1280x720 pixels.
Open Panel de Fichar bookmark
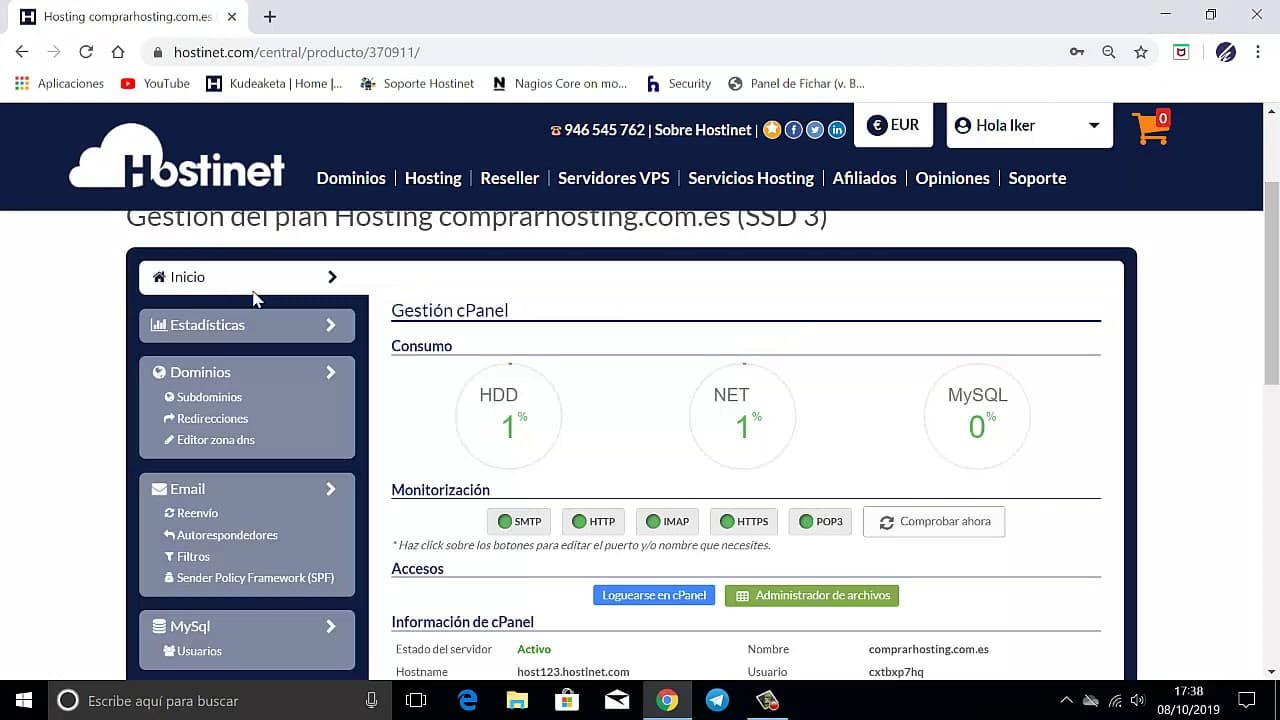tap(797, 84)
